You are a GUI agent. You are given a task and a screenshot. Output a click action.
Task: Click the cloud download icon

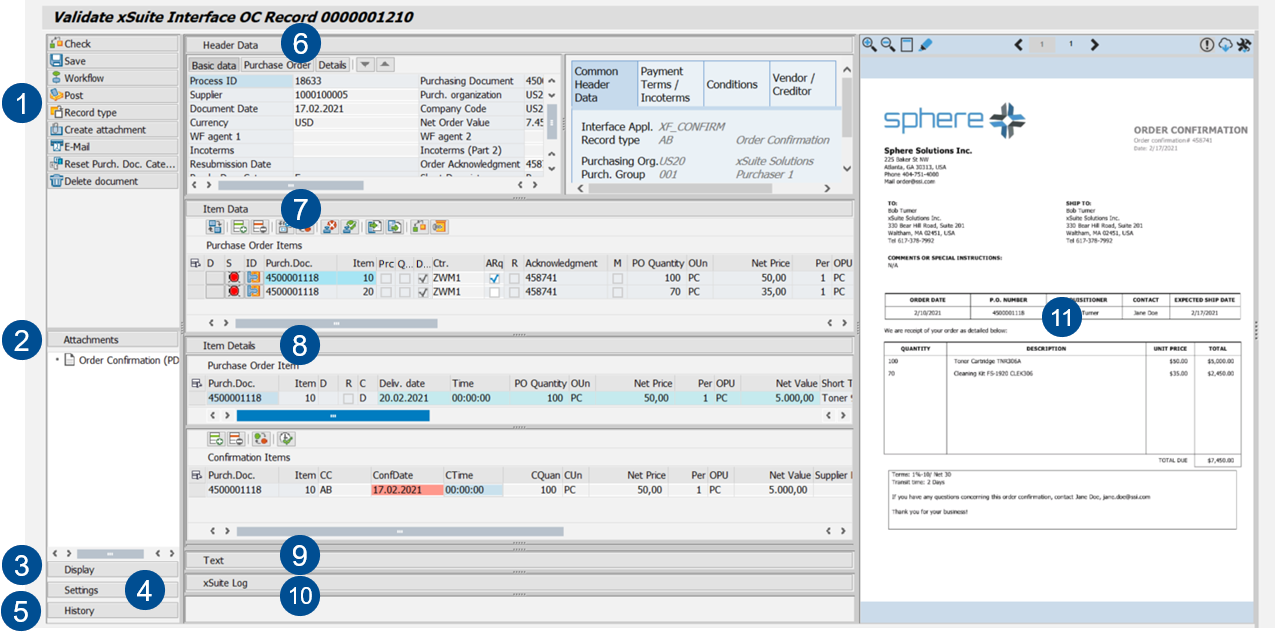[1225, 45]
